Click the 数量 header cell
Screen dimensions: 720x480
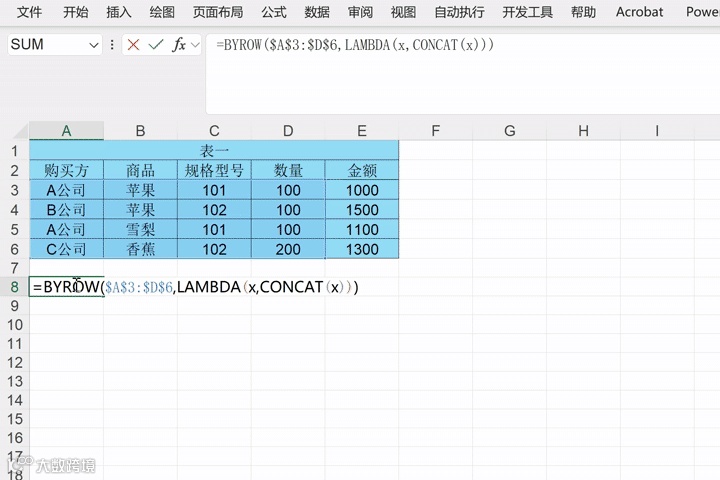point(288,170)
